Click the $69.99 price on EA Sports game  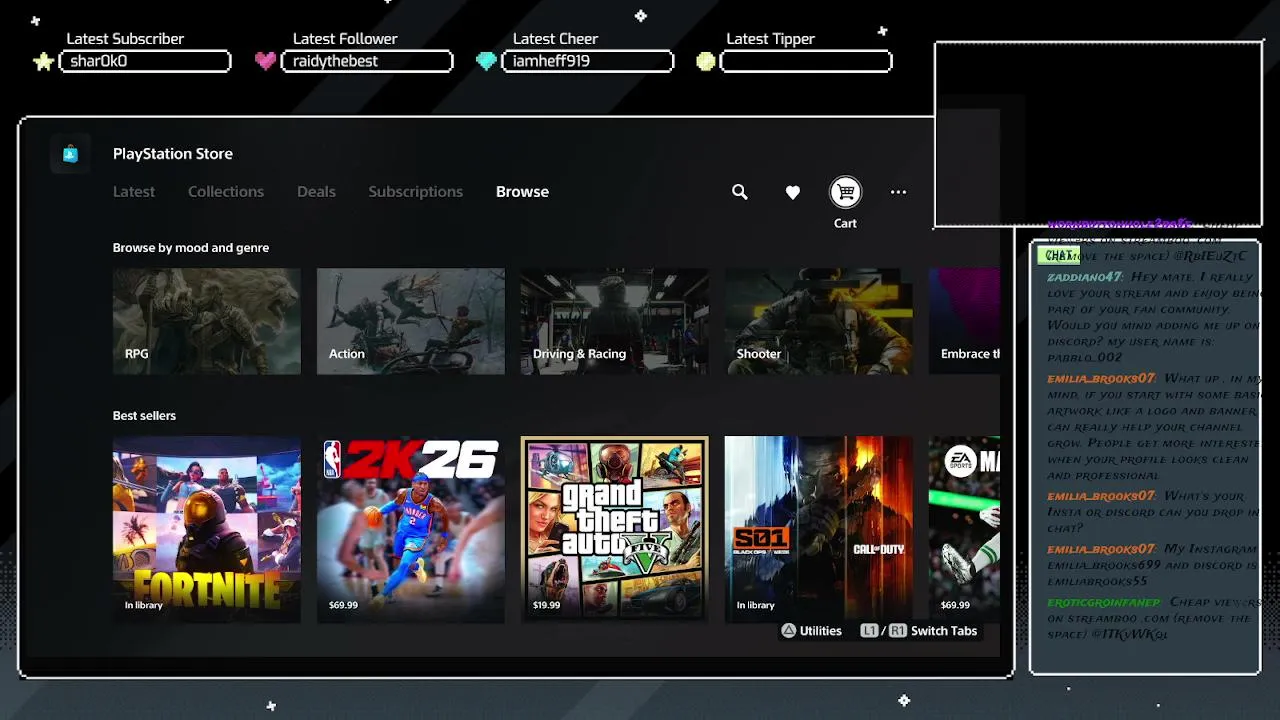[955, 605]
